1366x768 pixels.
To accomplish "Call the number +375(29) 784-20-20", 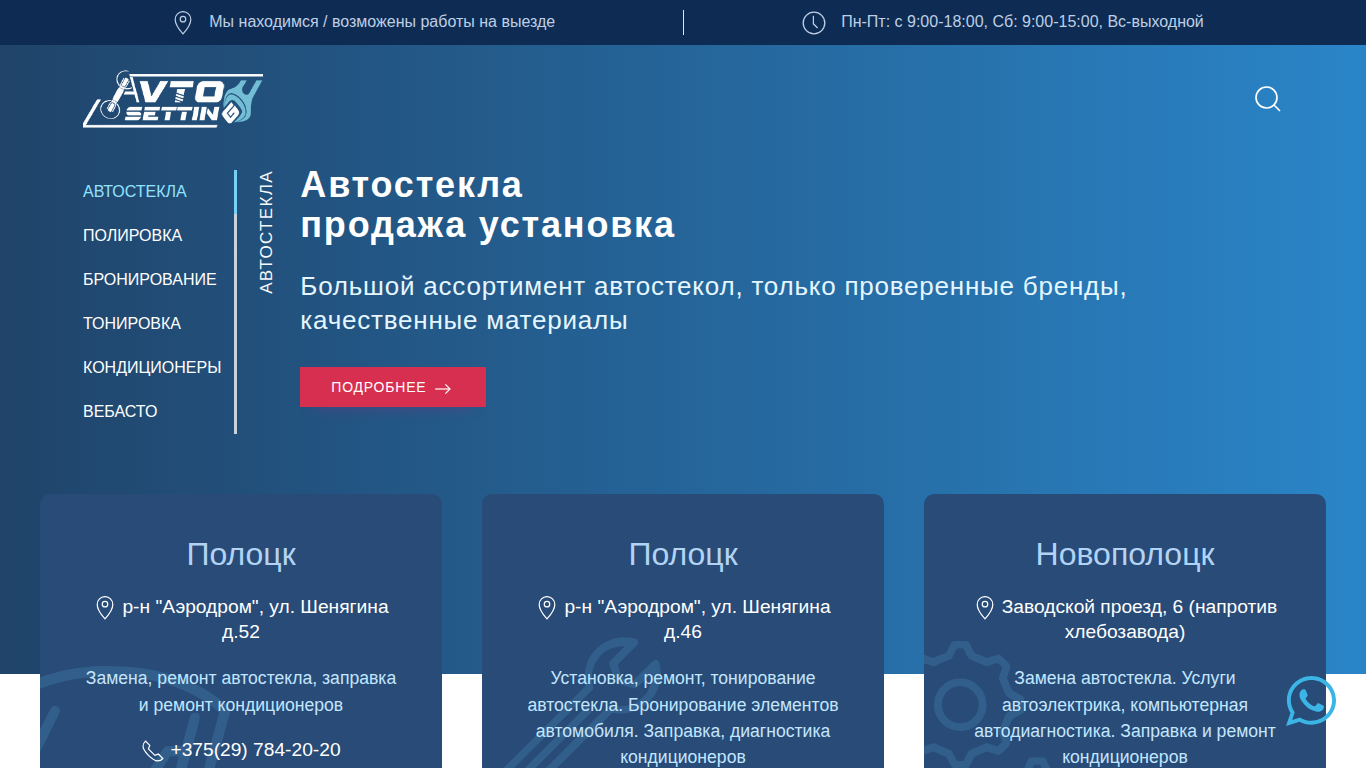I will pos(256,750).
